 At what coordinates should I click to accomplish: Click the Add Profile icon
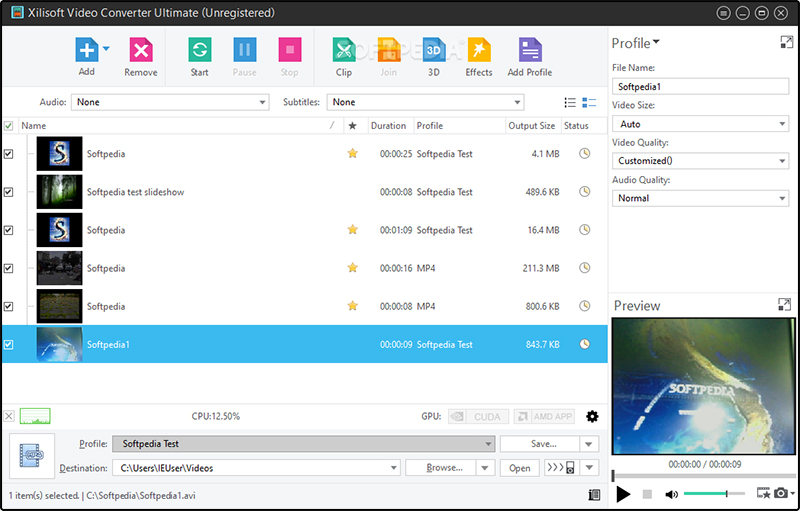tap(530, 50)
